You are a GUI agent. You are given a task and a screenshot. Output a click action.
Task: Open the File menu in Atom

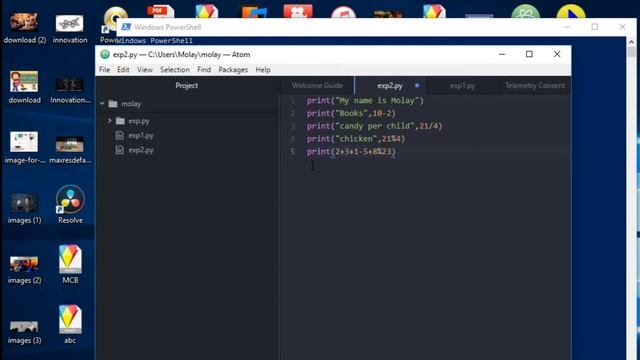[104, 70]
